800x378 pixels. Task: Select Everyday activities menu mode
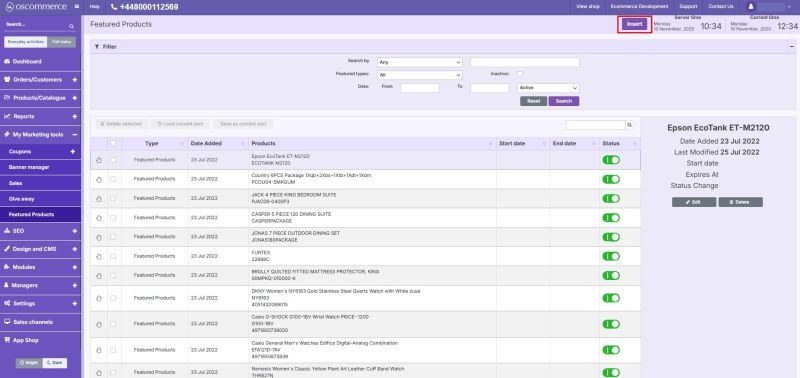pyautogui.click(x=26, y=42)
